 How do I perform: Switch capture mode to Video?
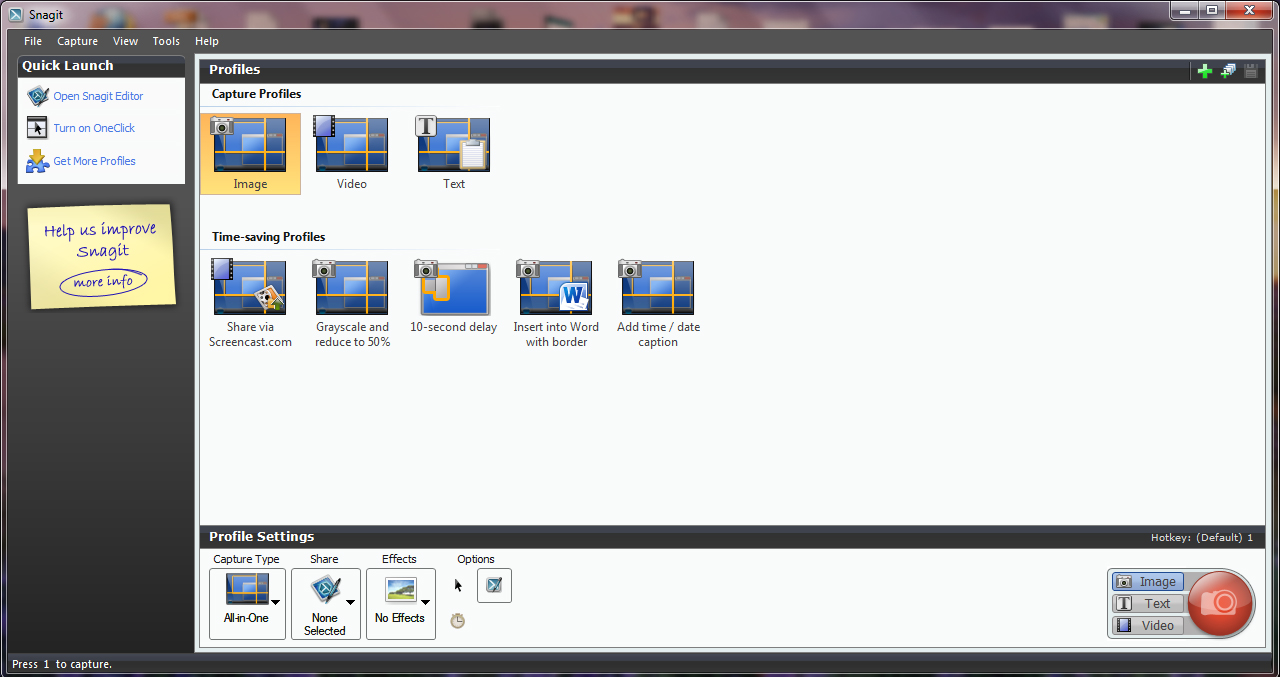pyautogui.click(x=1148, y=626)
